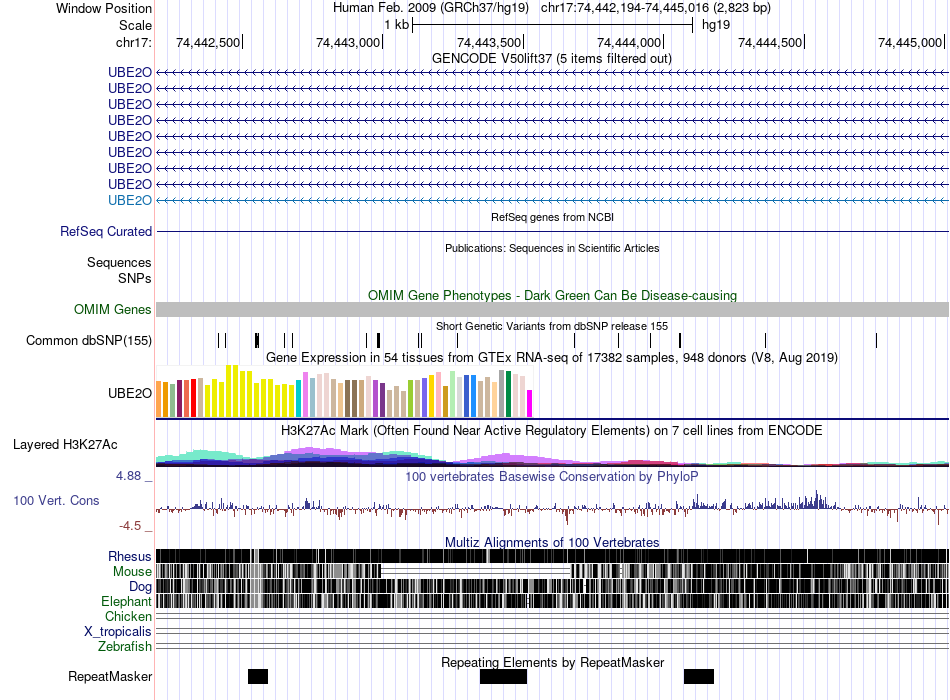Click the Sequences label of Publications track
The height and width of the screenshot is (700, 950).
point(119,262)
